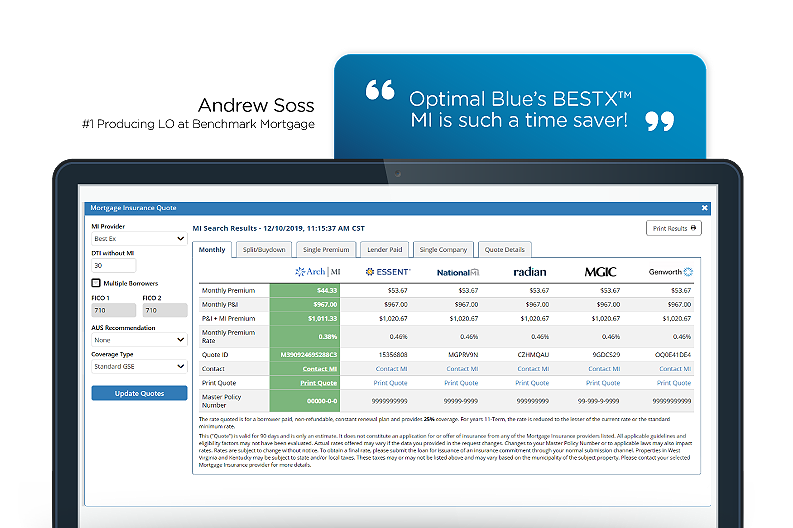Image resolution: width=793 pixels, height=528 pixels.
Task: Click the MGIC provider logo
Action: (603, 271)
